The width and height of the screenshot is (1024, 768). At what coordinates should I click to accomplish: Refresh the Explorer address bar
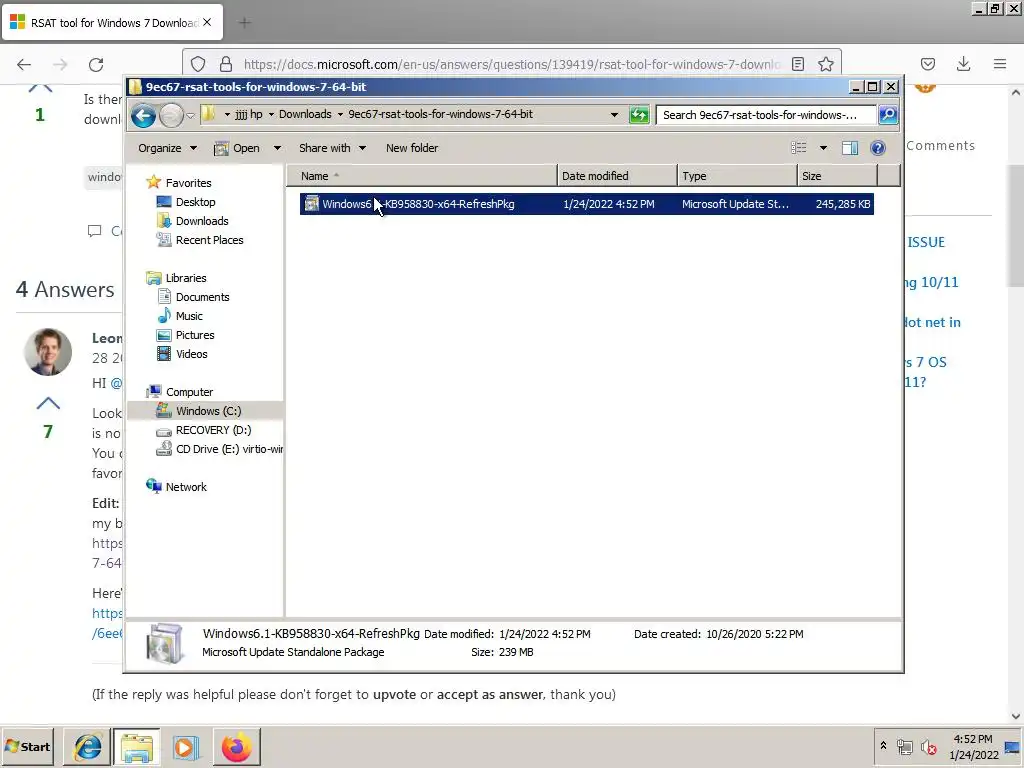pyautogui.click(x=639, y=115)
